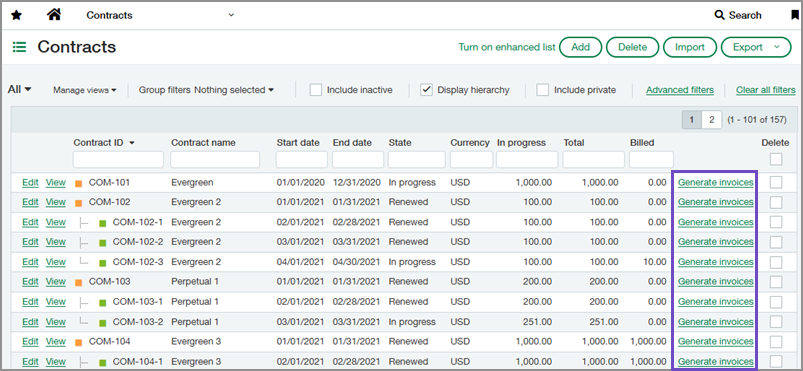Click orange square icon of COM-103
The image size is (803, 371).
tap(78, 282)
